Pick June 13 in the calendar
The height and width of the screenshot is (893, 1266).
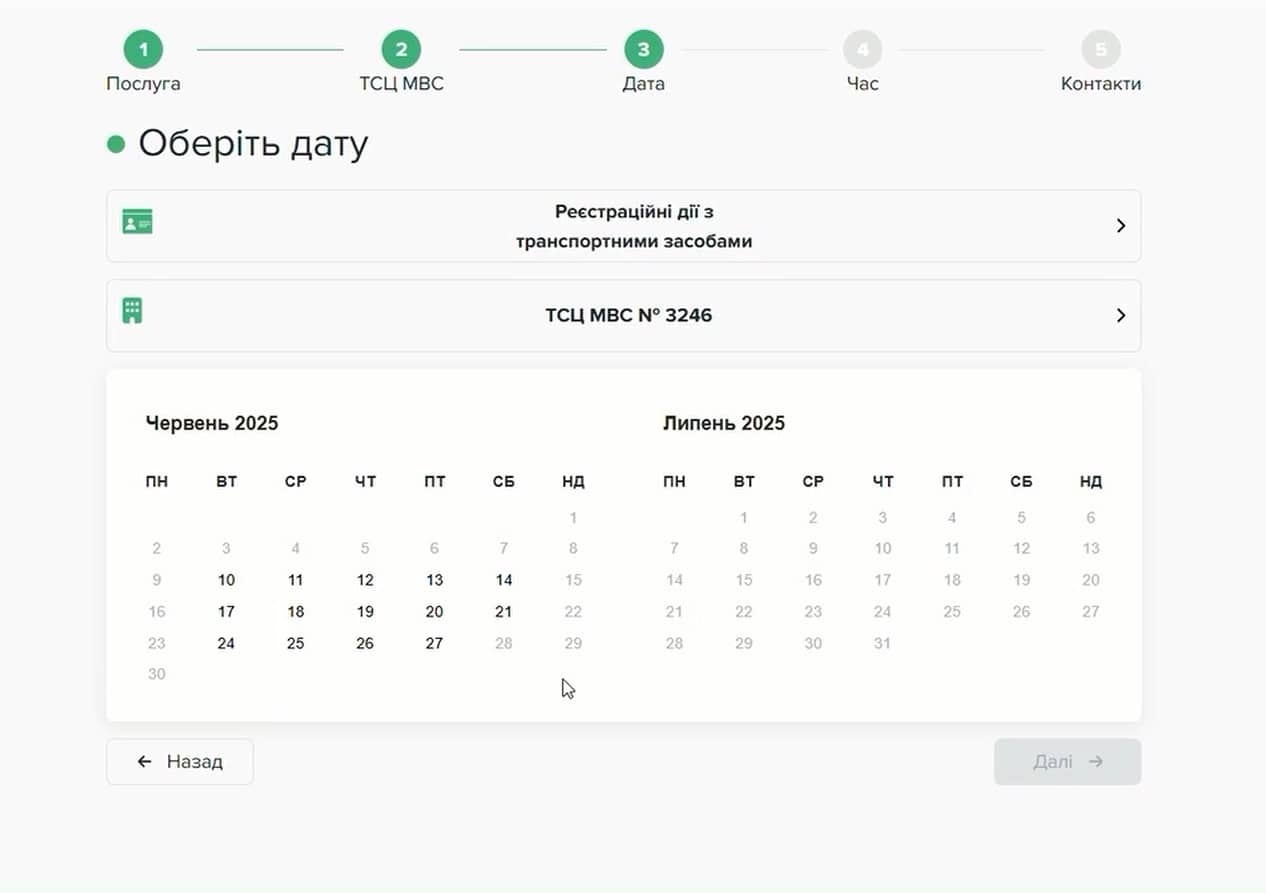point(434,580)
